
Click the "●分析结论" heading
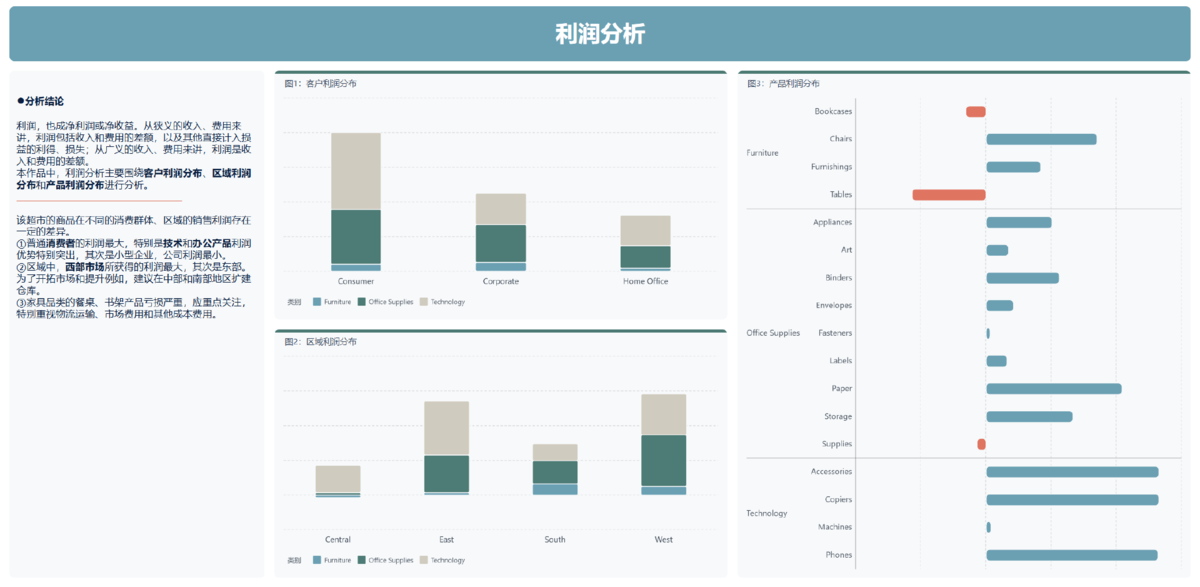click(41, 101)
